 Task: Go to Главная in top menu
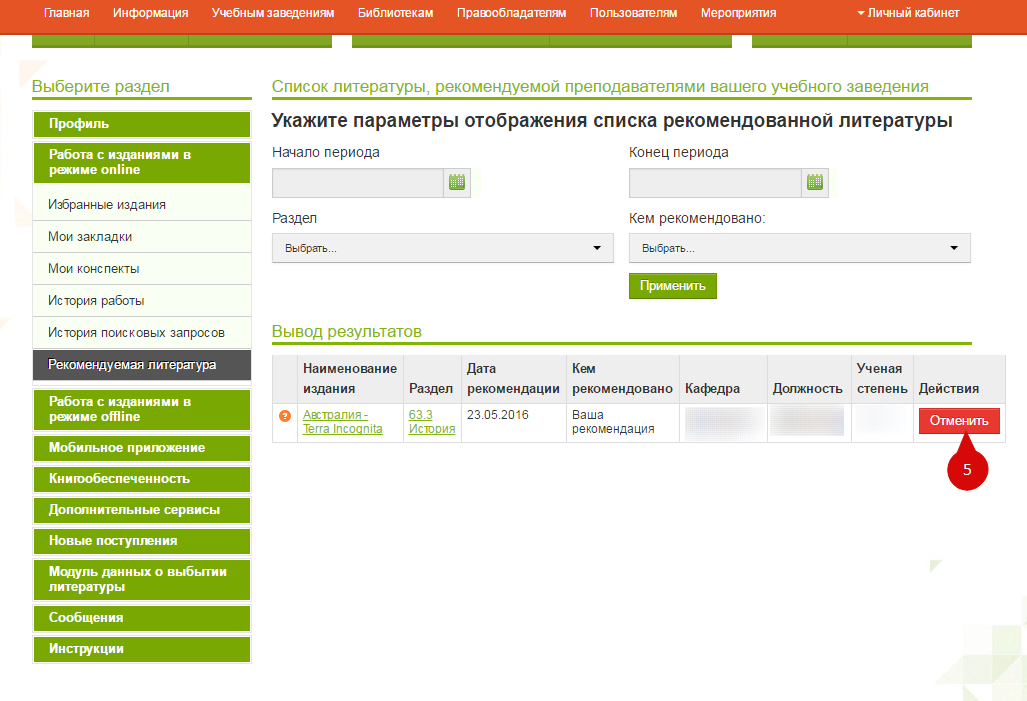point(66,13)
